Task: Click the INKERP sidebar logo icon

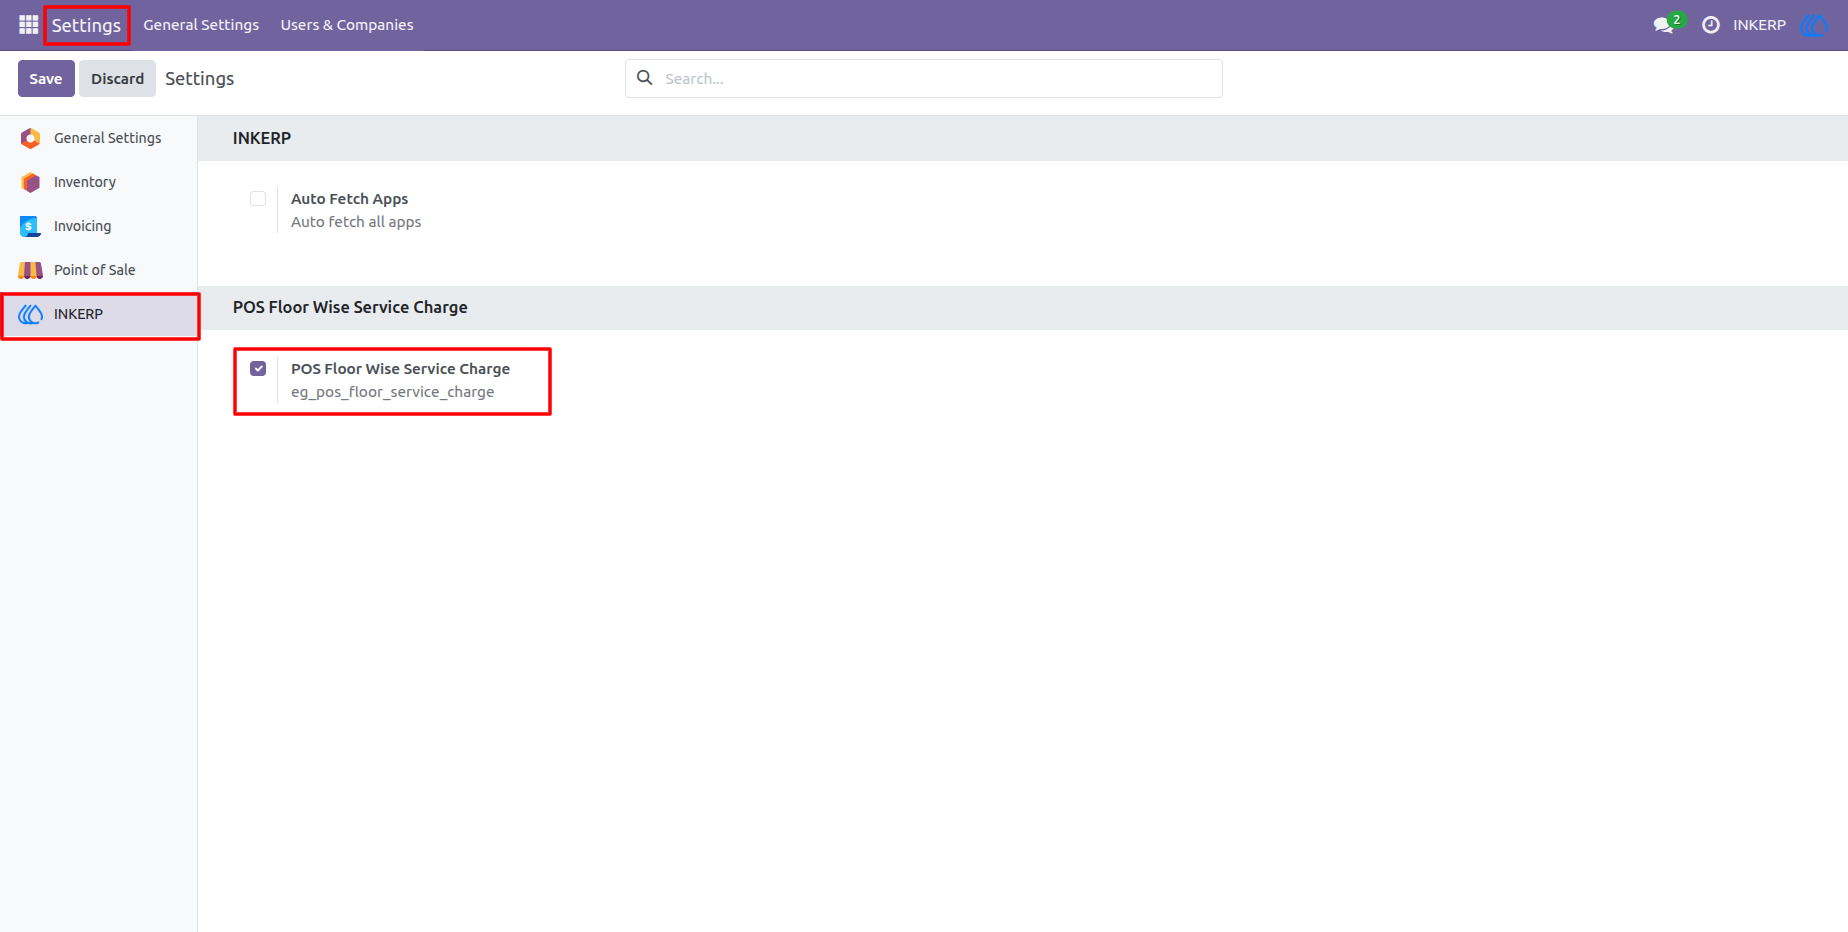Action: point(31,314)
